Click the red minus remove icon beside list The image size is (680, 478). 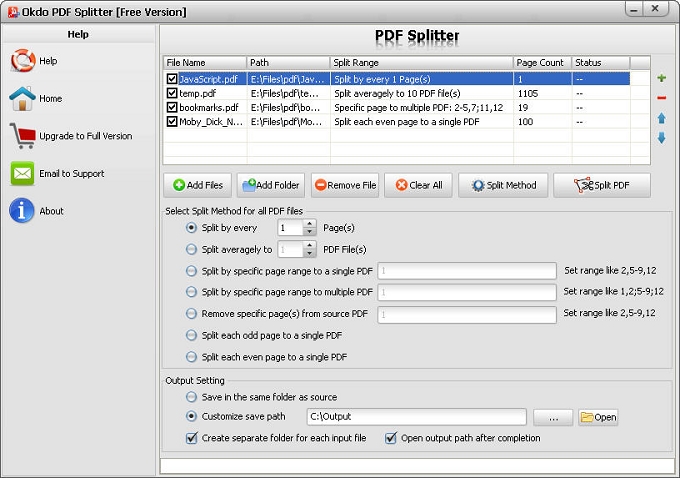click(x=661, y=98)
